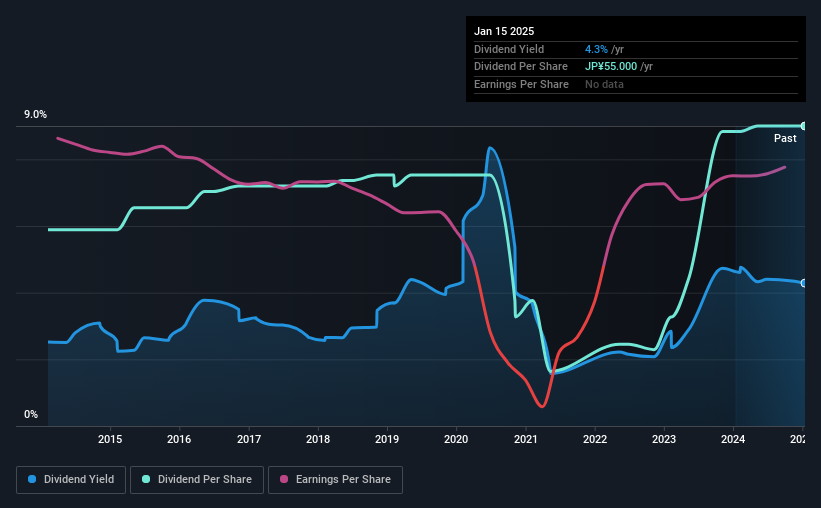Select the 2018 x-axis label
Screen dimensions: 821x508
[x=318, y=439]
